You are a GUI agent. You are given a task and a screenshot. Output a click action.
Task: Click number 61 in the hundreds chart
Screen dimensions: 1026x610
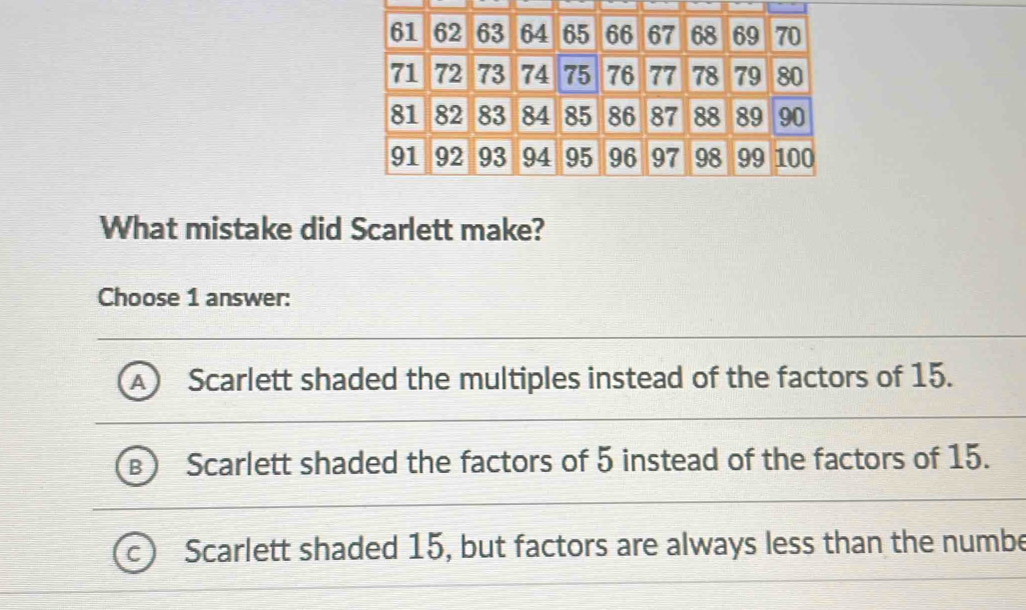(404, 31)
